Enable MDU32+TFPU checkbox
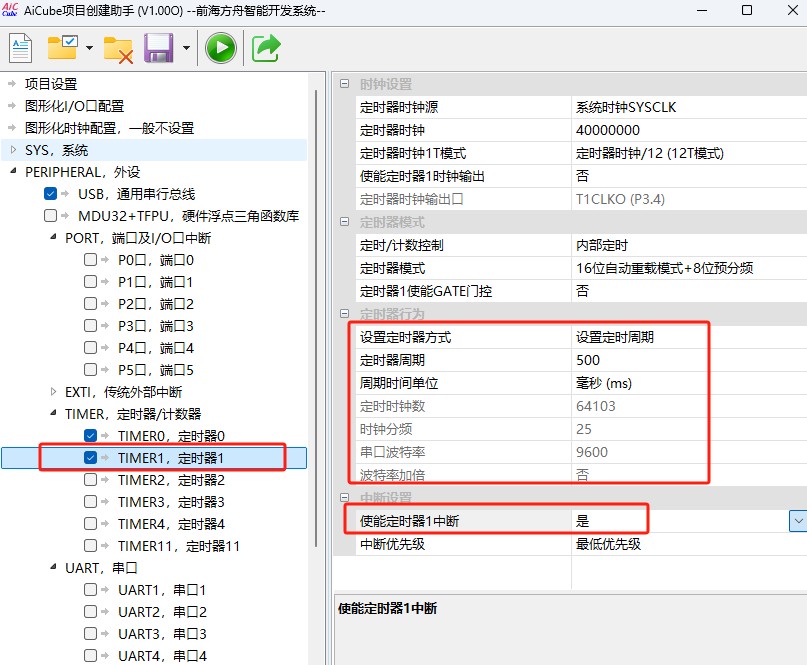Image resolution: width=807 pixels, height=665 pixels. point(50,216)
